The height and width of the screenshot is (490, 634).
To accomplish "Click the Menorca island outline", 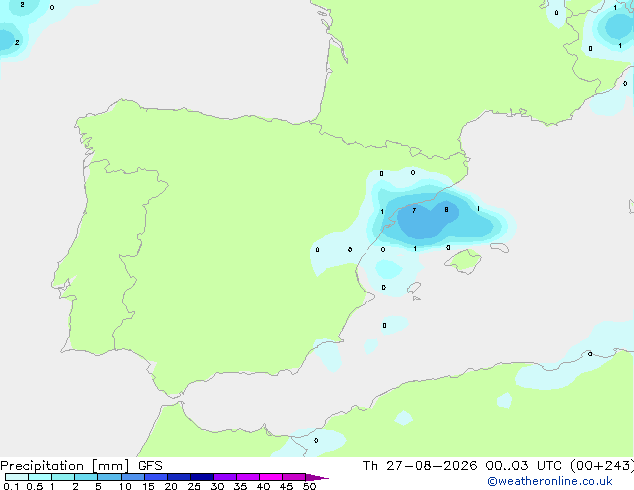I will pyautogui.click(x=499, y=248).
